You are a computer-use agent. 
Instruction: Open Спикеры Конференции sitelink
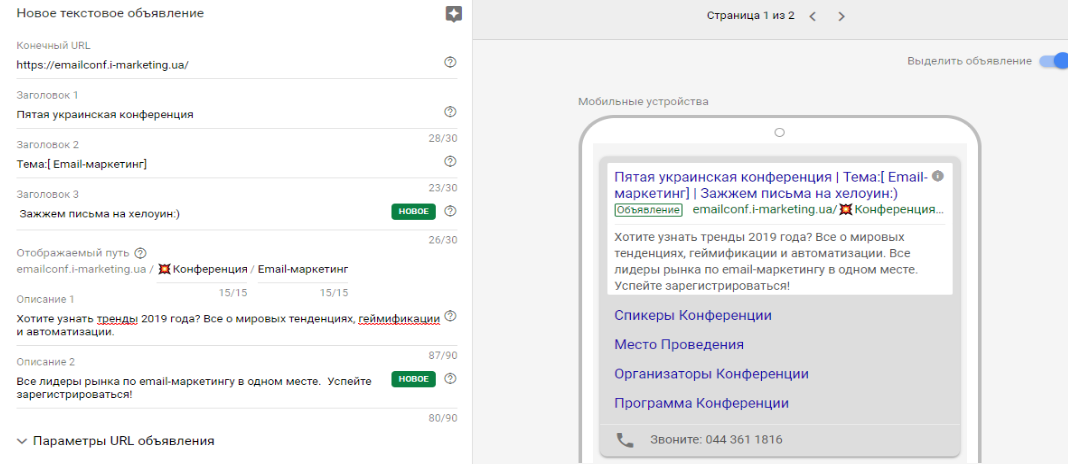pos(693,315)
